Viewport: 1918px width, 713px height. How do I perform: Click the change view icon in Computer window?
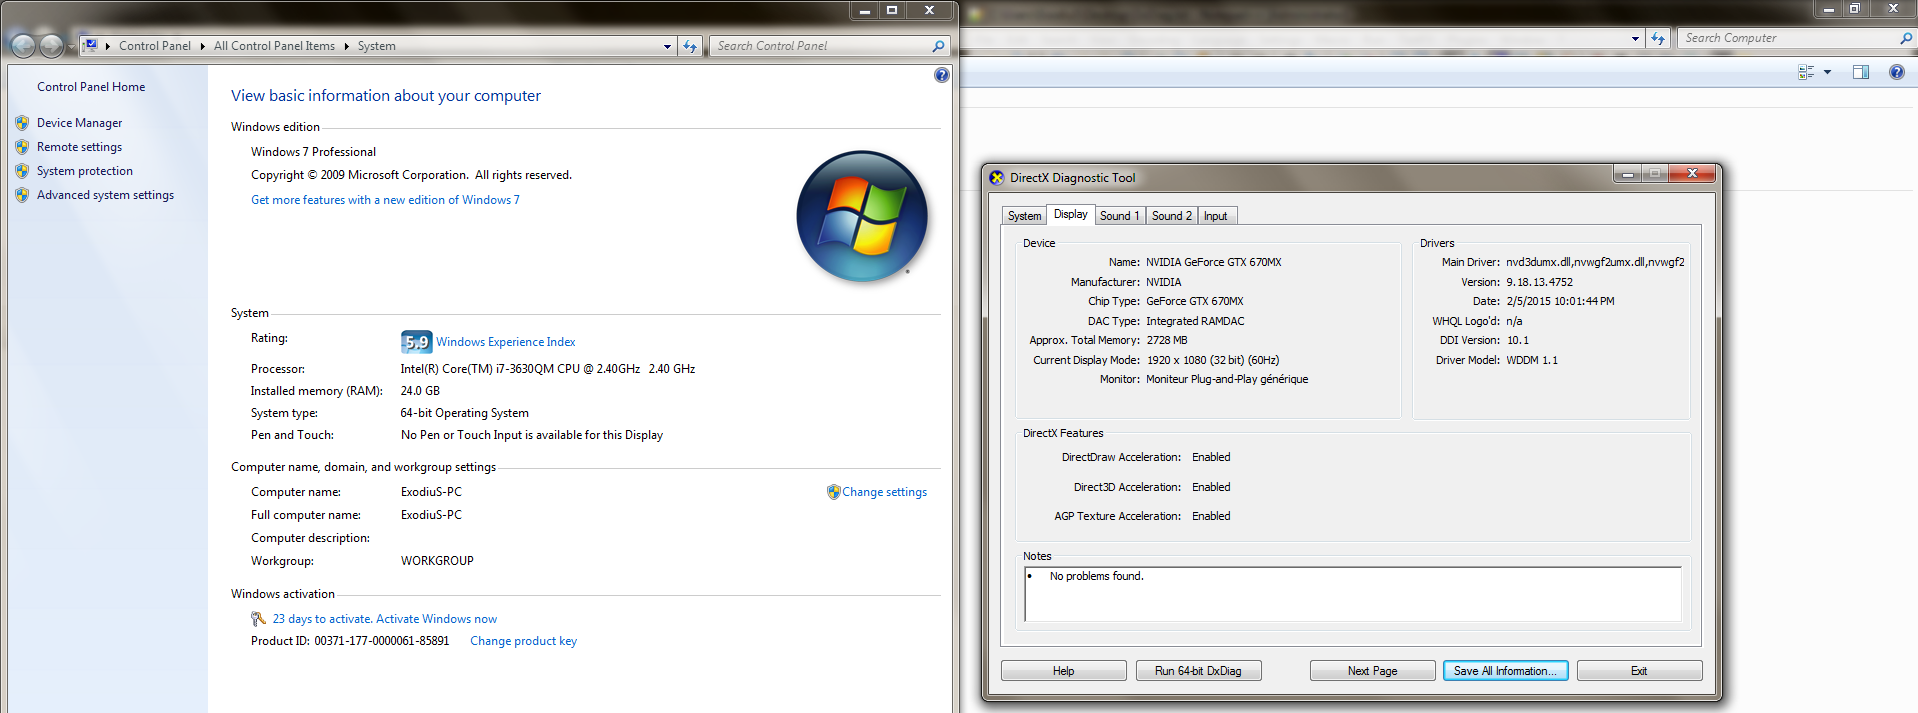click(x=1806, y=72)
